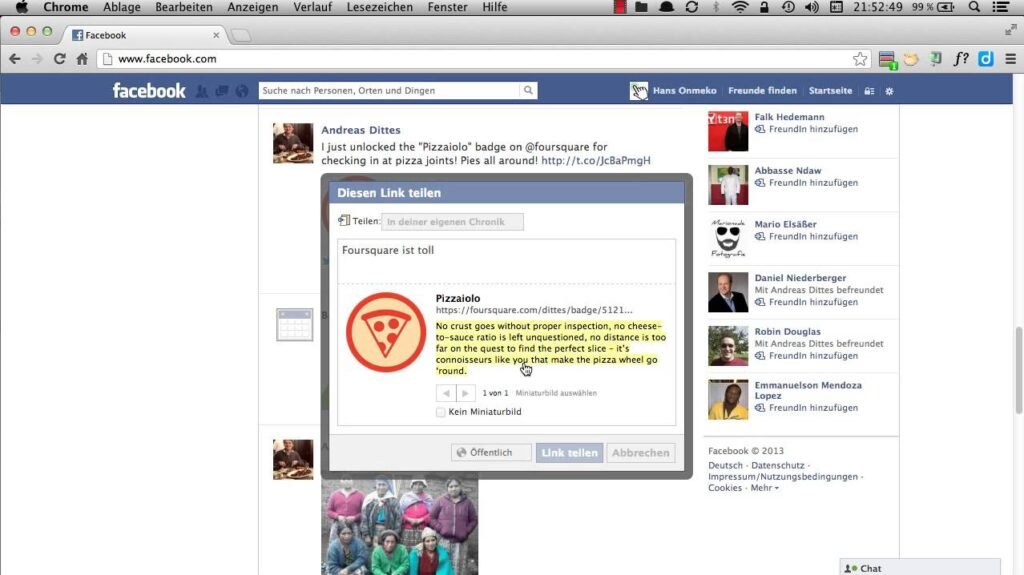
Task: Open the Verlauf menu
Action: [x=312, y=7]
